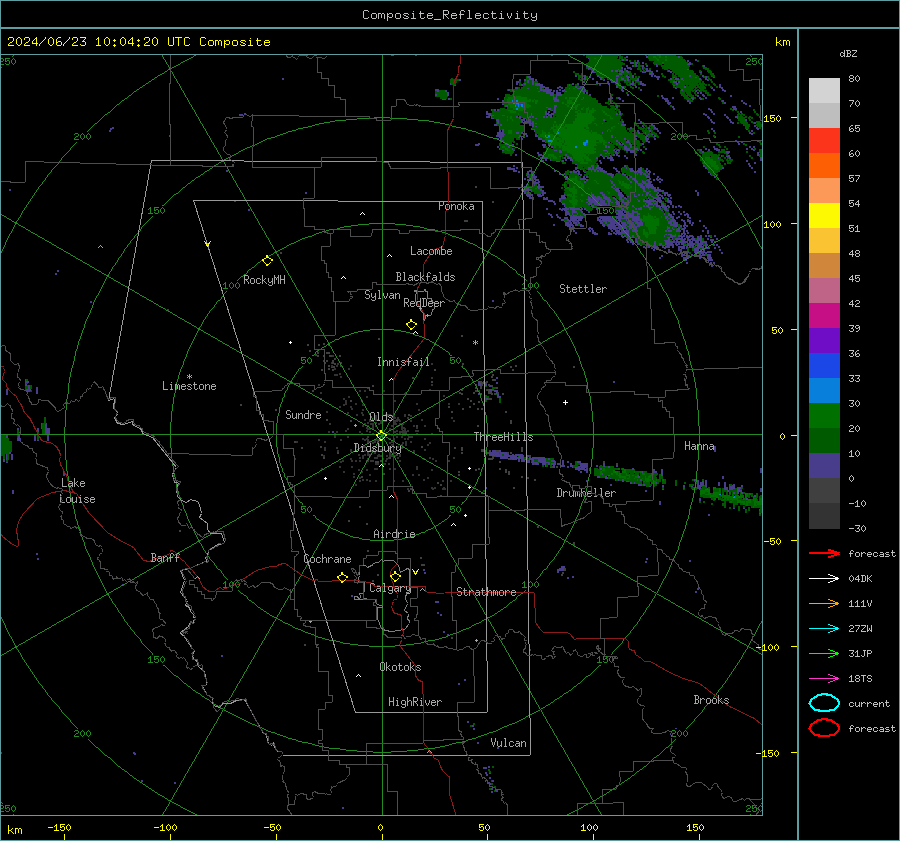900x841 pixels.
Task: Select the Lake Louise label
Action: 77,491
